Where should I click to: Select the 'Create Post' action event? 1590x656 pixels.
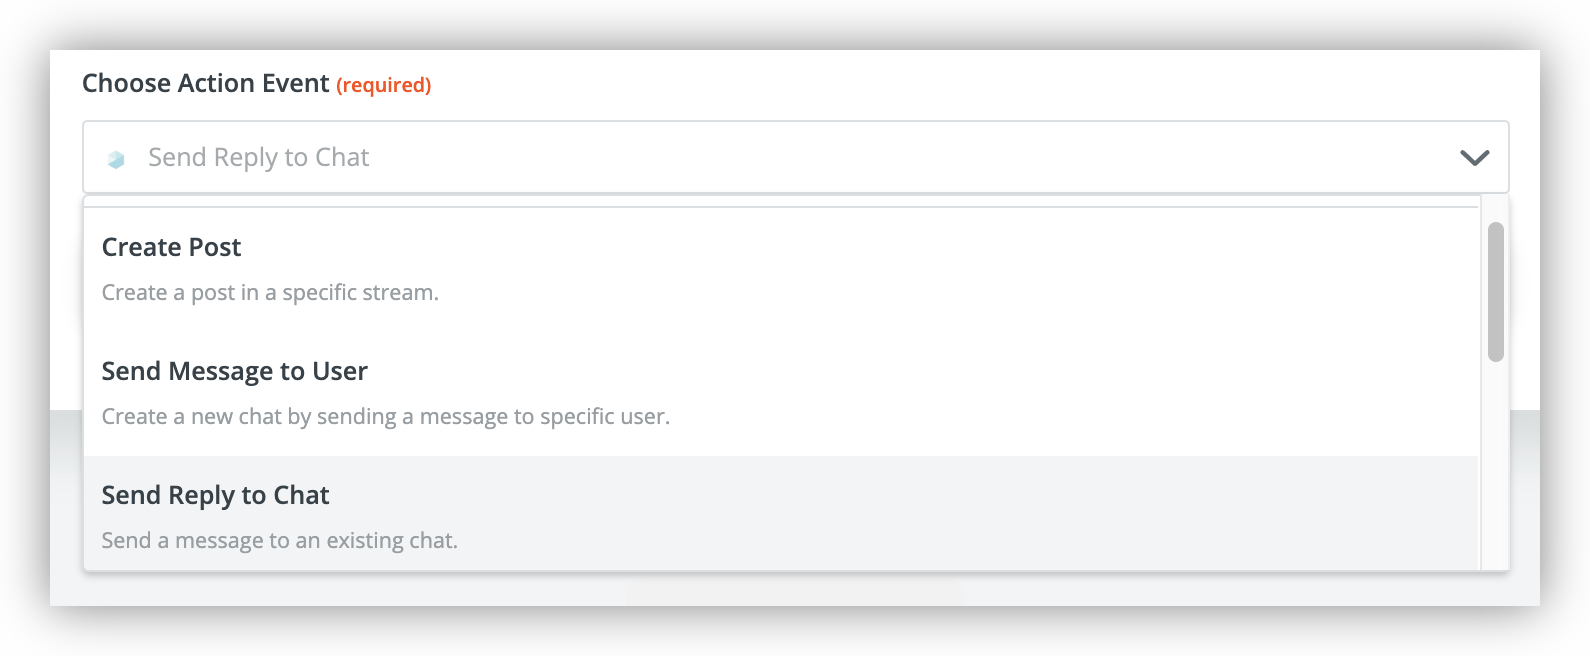click(x=781, y=270)
